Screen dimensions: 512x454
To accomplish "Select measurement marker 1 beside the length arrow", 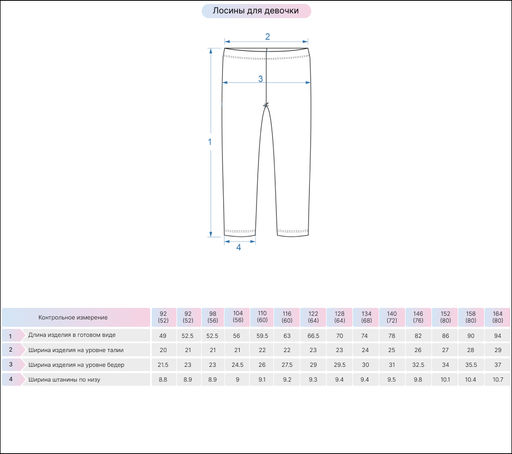I will (210, 142).
